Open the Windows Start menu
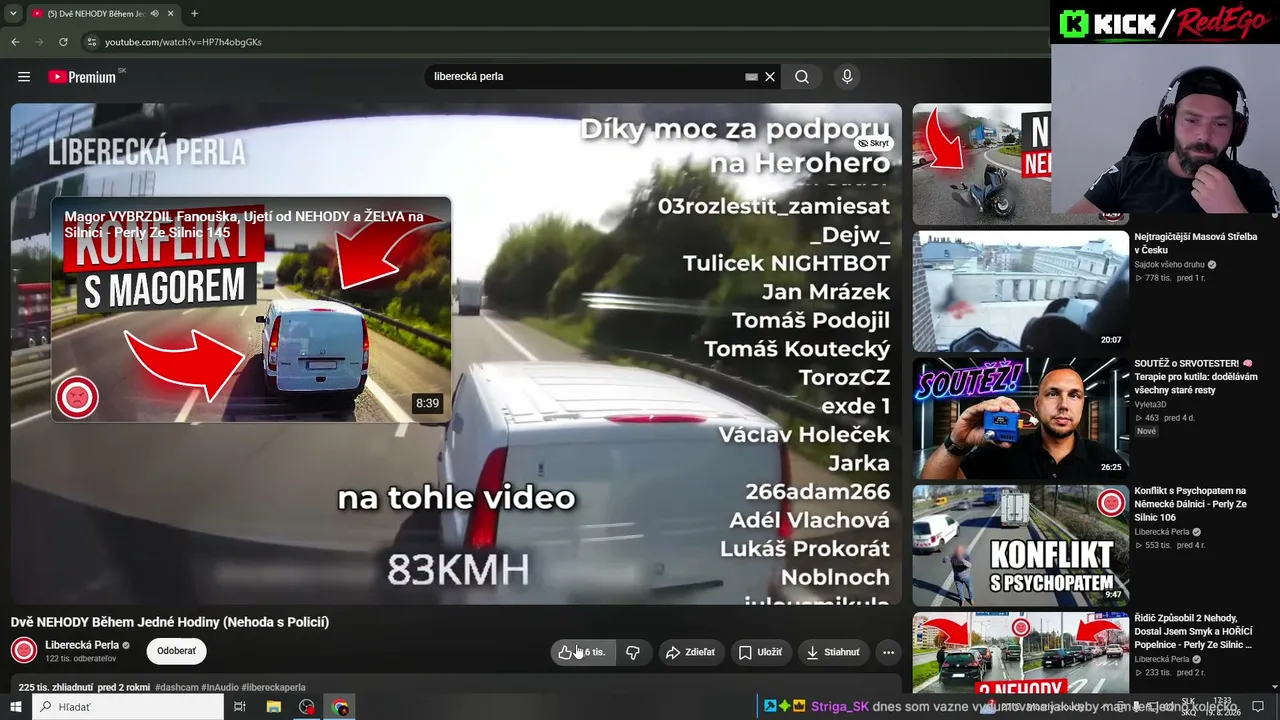Screen dimensions: 1280x720 click(x=15, y=707)
